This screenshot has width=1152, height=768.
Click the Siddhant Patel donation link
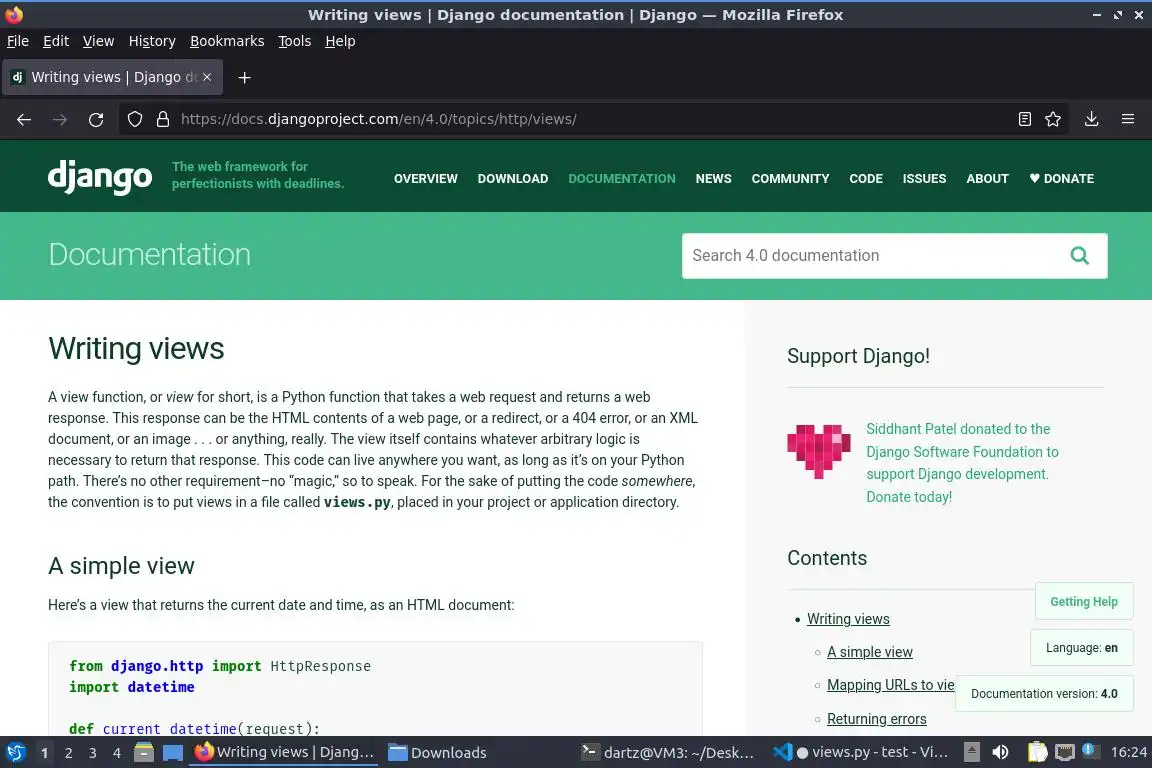coord(962,462)
